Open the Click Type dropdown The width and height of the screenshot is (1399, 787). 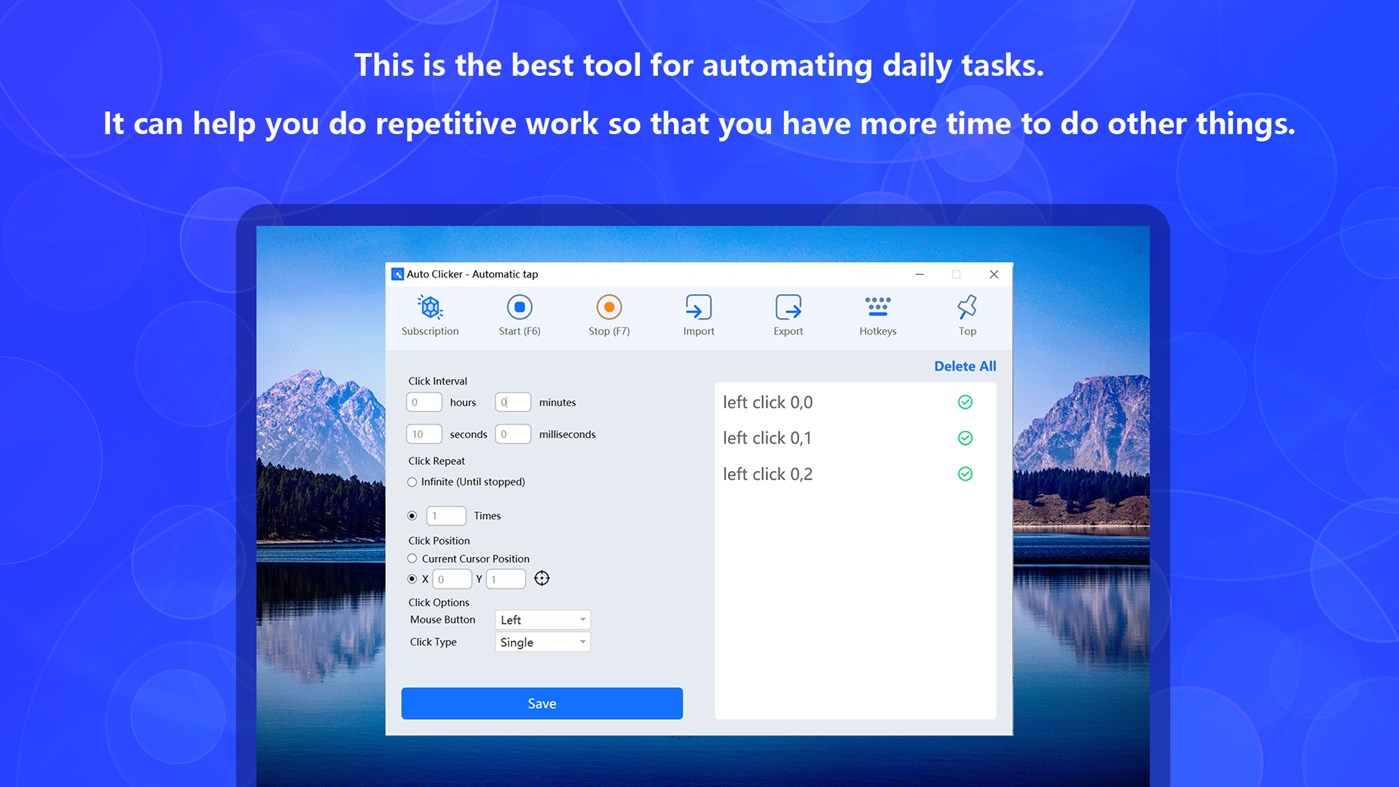tap(543, 642)
